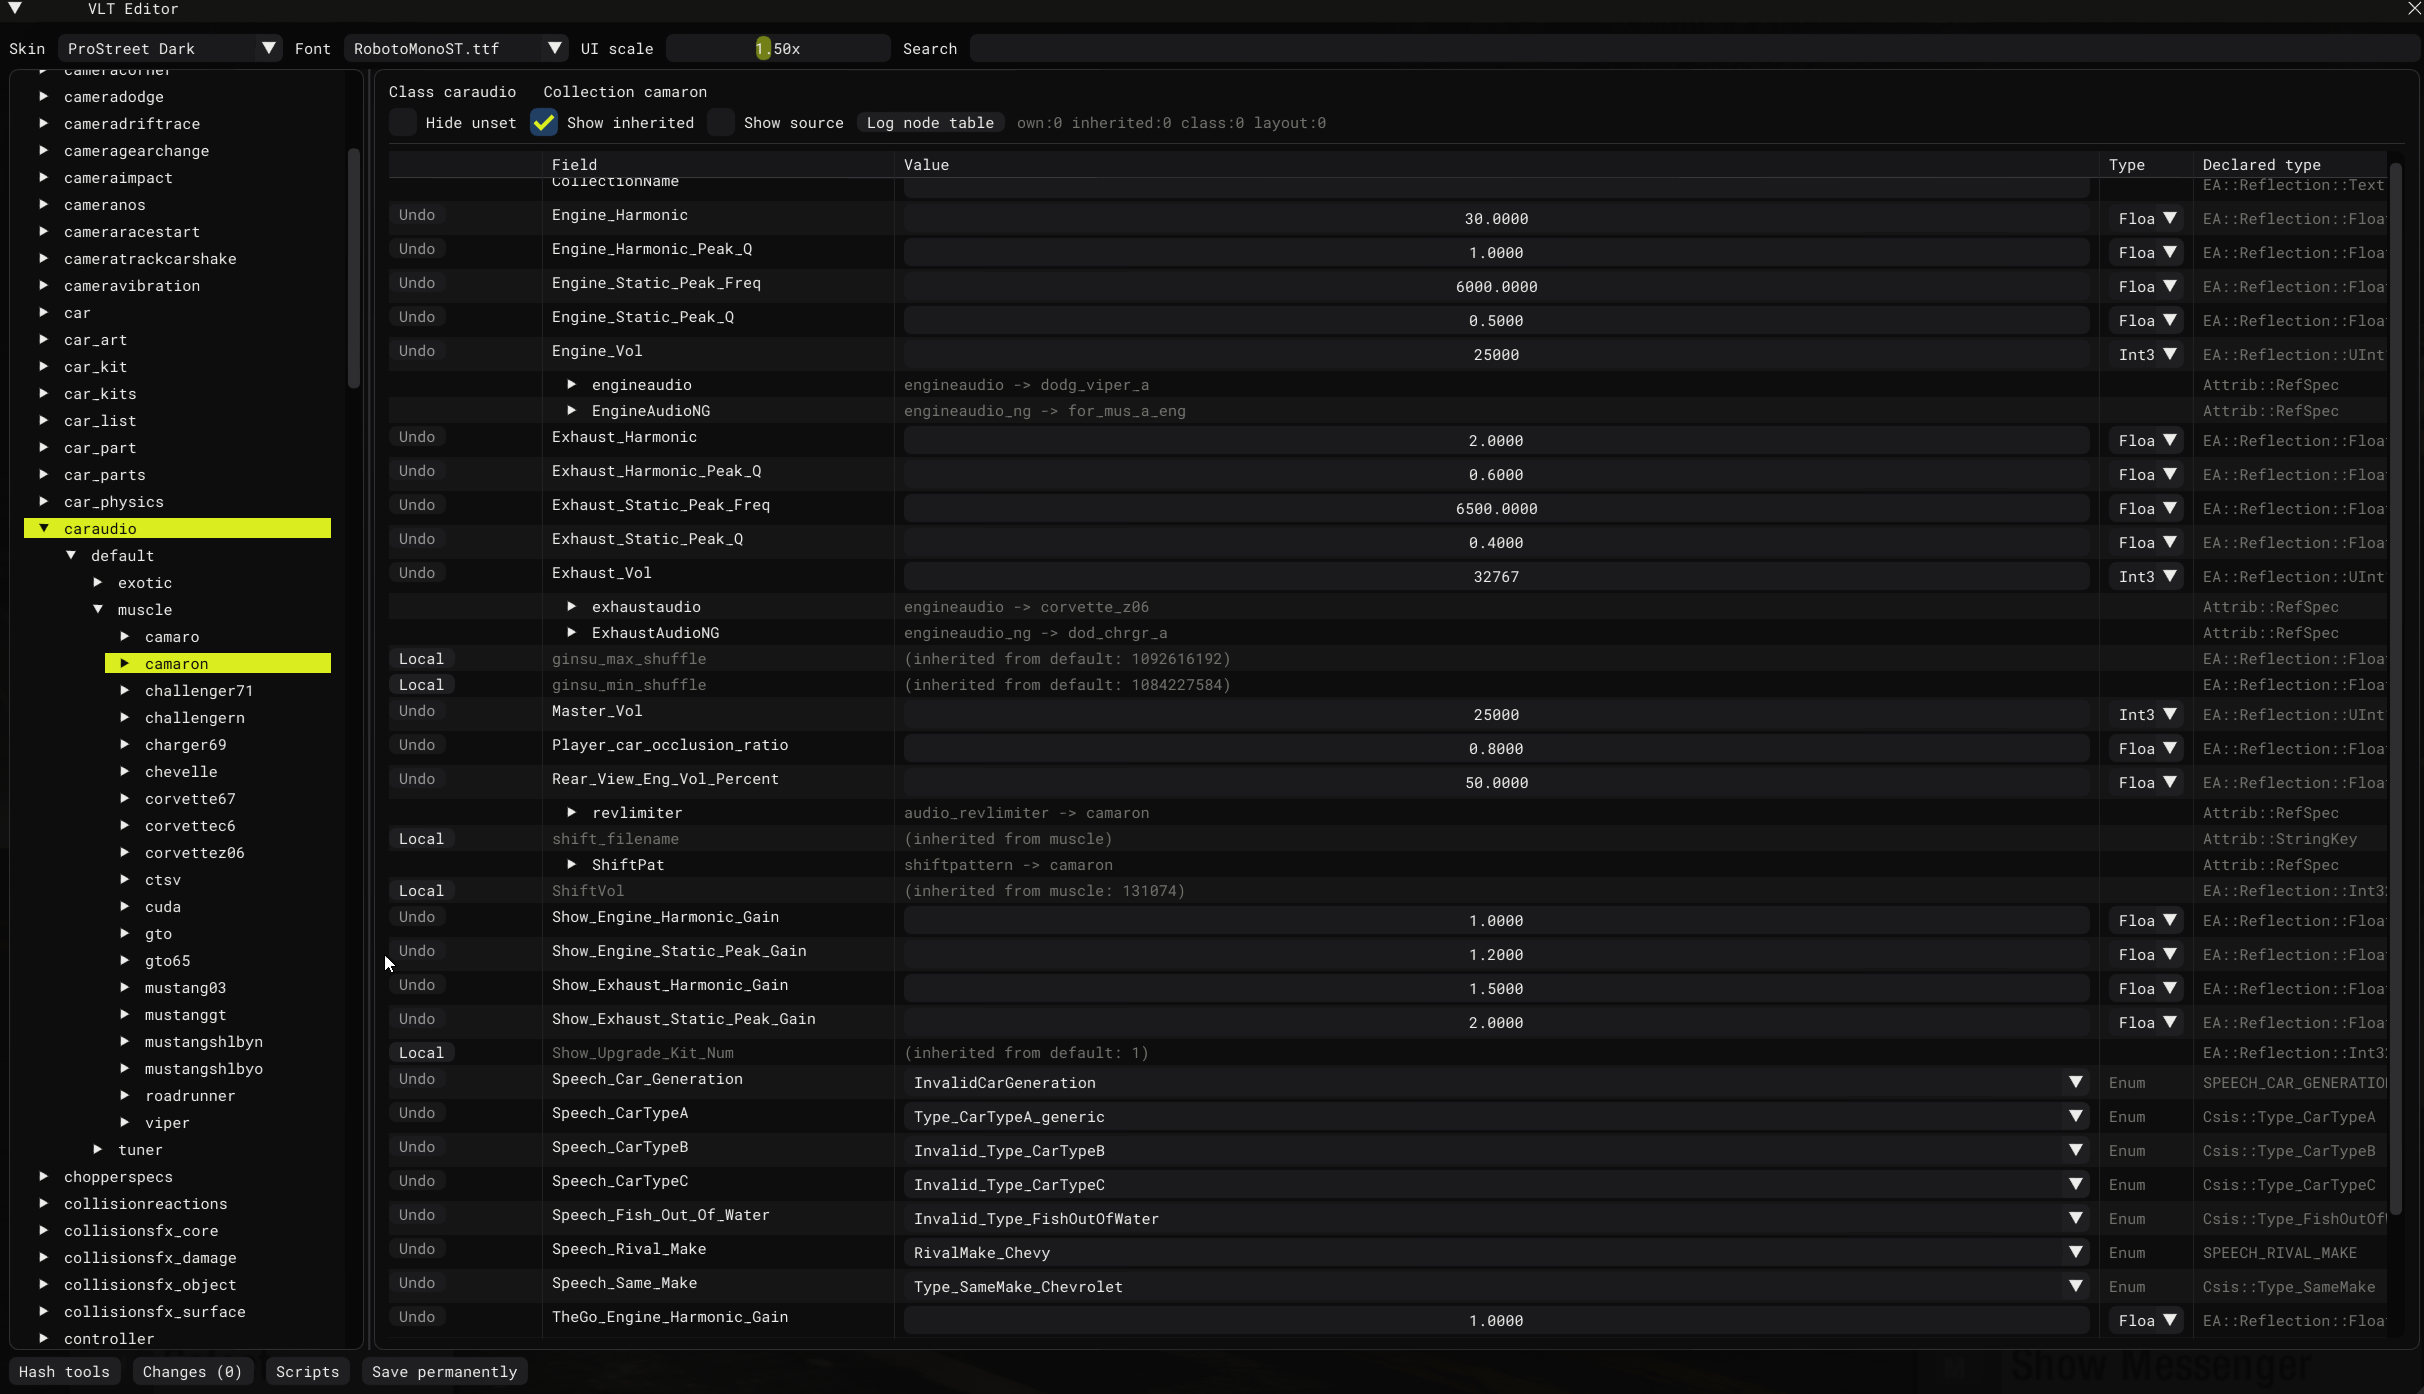The image size is (2424, 1394).
Task: Open Changes (0) panel
Action: (192, 1372)
